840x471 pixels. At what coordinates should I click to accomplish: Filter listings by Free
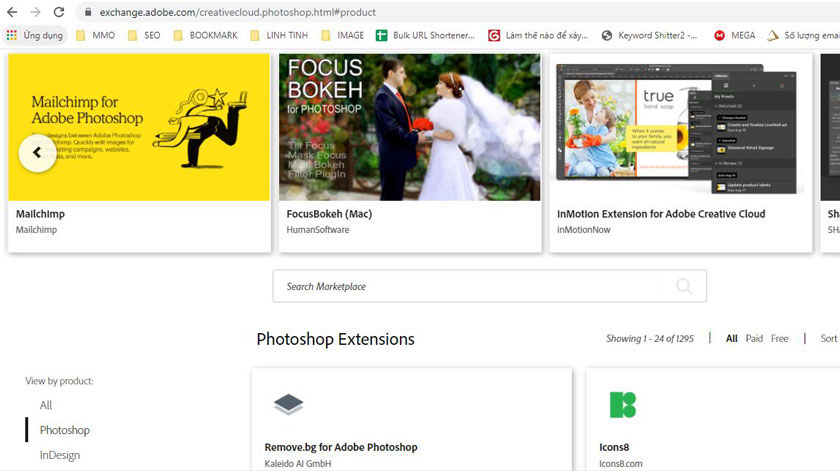tap(780, 338)
